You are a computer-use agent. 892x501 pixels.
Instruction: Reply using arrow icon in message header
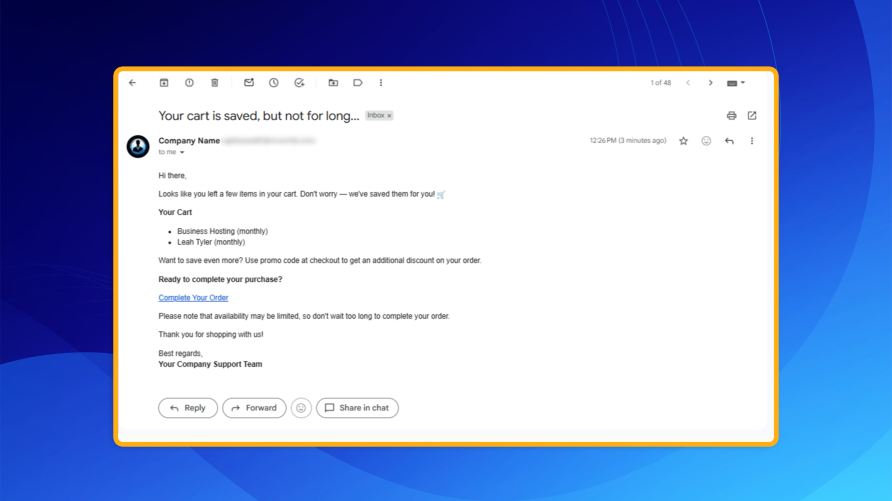pyautogui.click(x=729, y=141)
